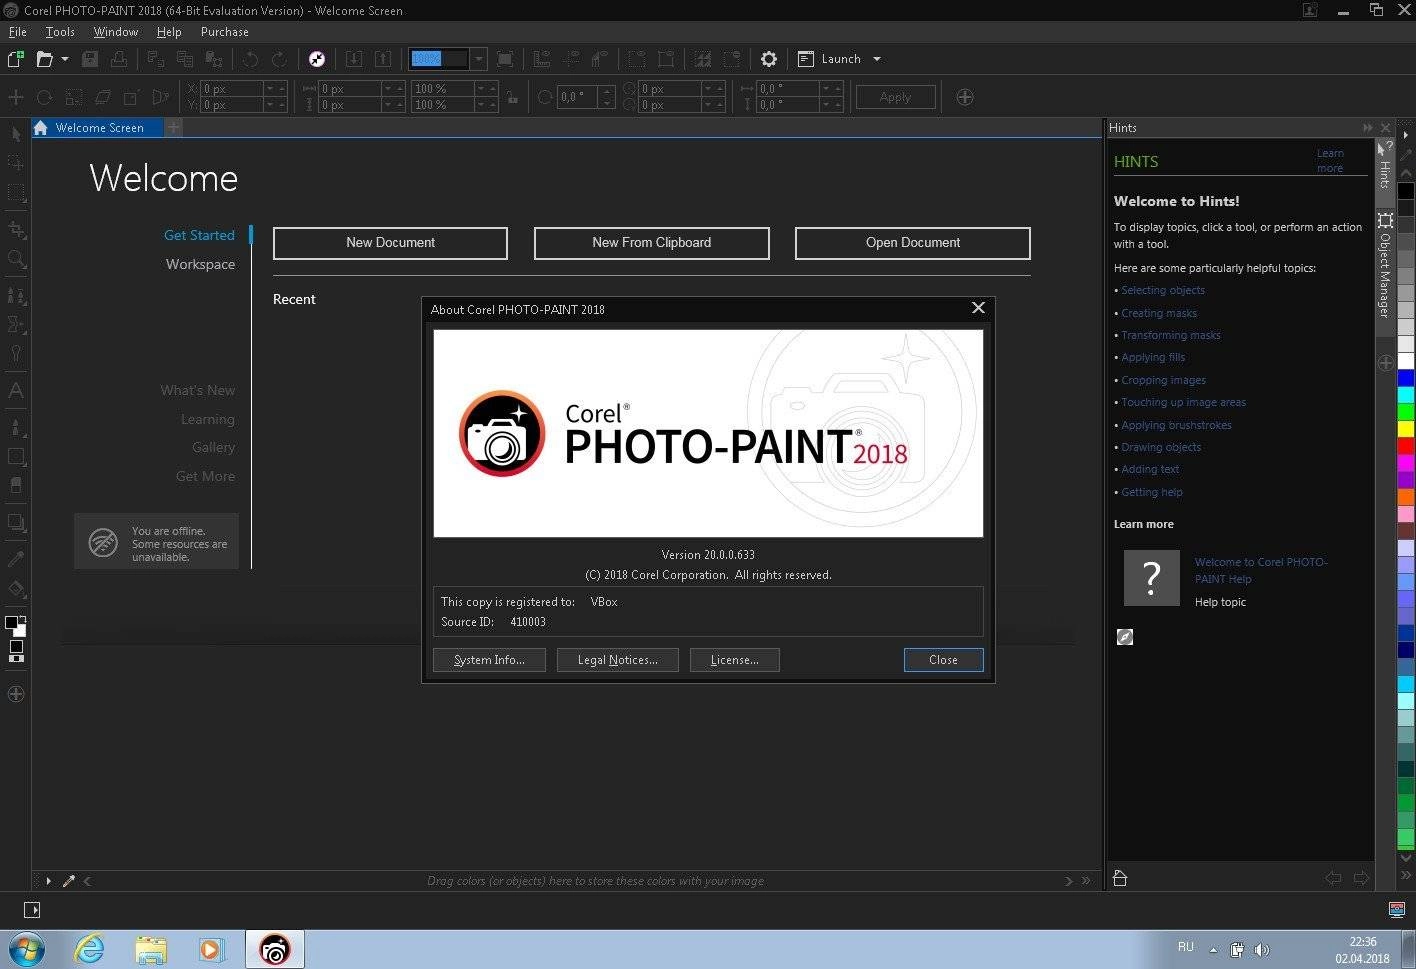Click the plus icon at property bar end
The width and height of the screenshot is (1416, 969).
coord(965,97)
